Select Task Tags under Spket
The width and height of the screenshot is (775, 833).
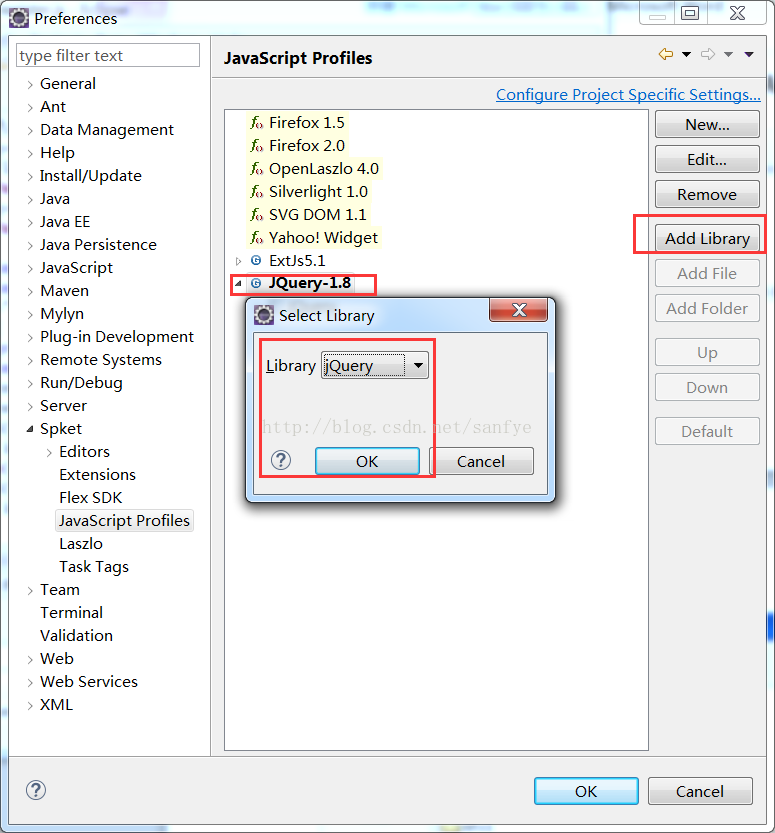pyautogui.click(x=94, y=567)
